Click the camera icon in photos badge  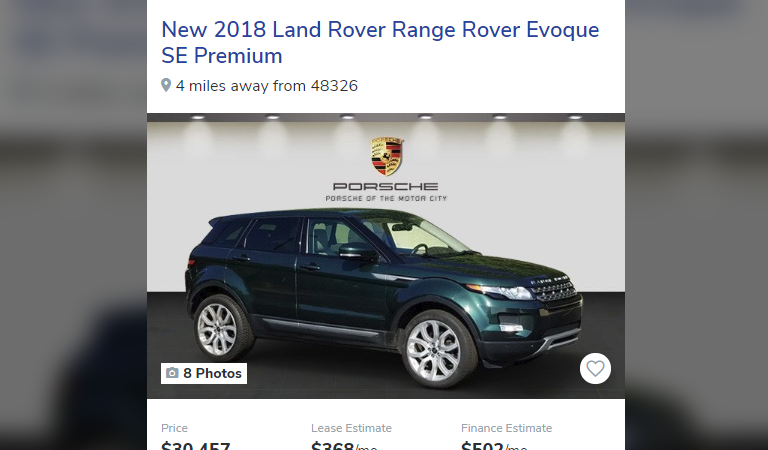(172, 373)
